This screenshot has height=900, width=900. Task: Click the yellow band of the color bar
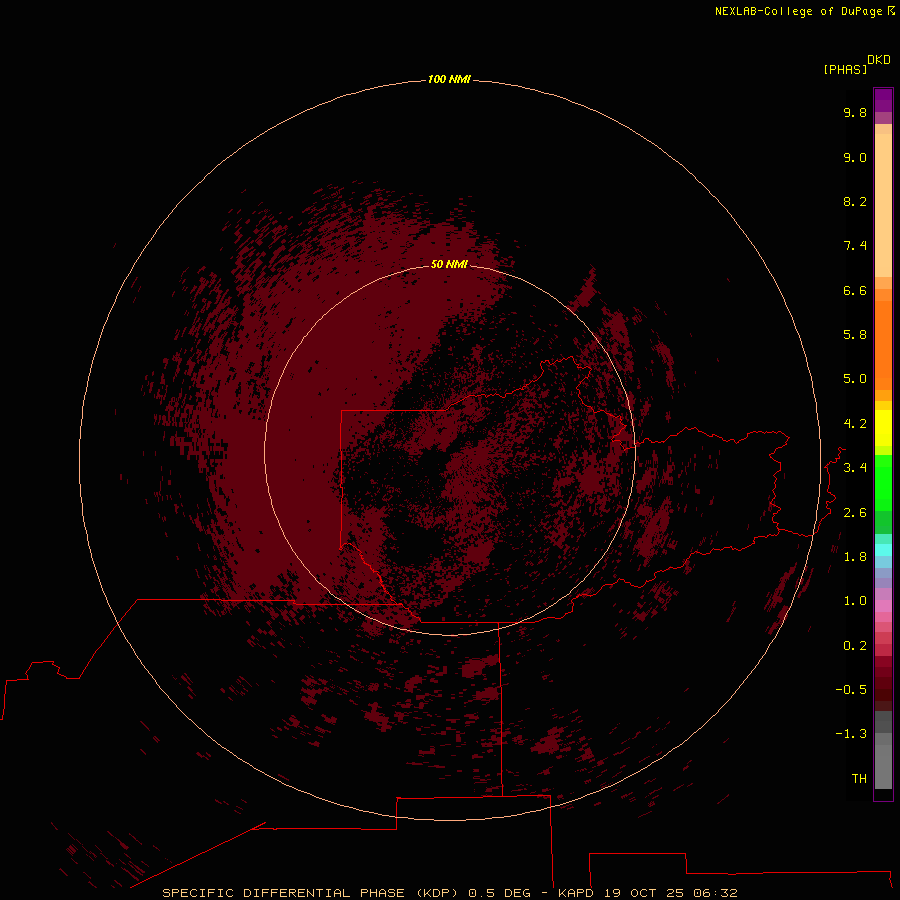point(883,428)
